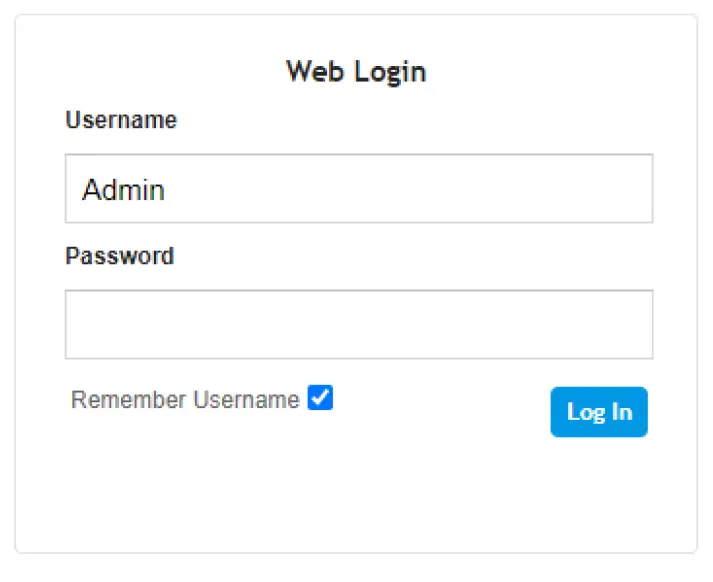Click the right end of the Password field
The image size is (713, 582).
(630, 324)
